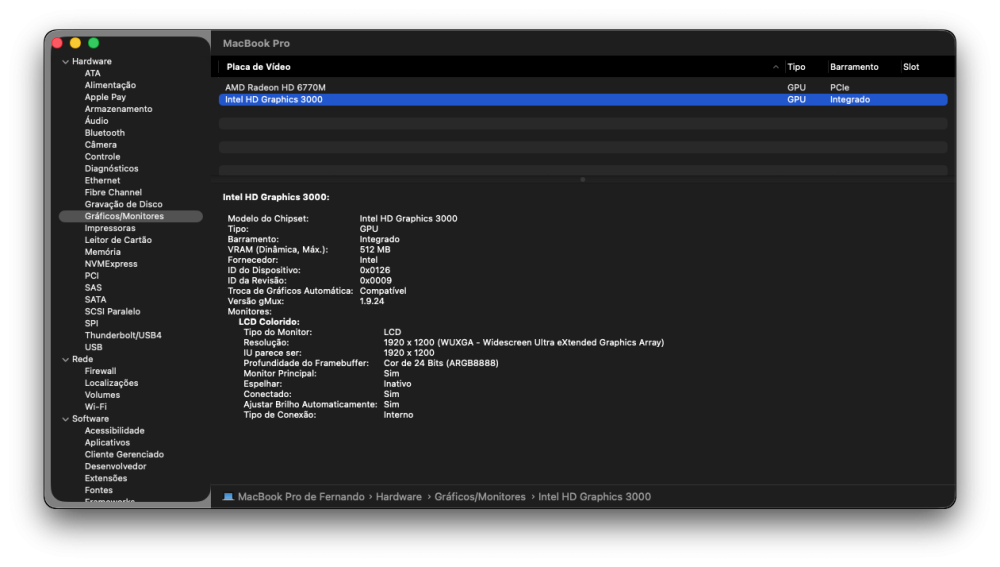1000x567 pixels.
Task: Sort by the Slot column header
Action: (x=911, y=67)
